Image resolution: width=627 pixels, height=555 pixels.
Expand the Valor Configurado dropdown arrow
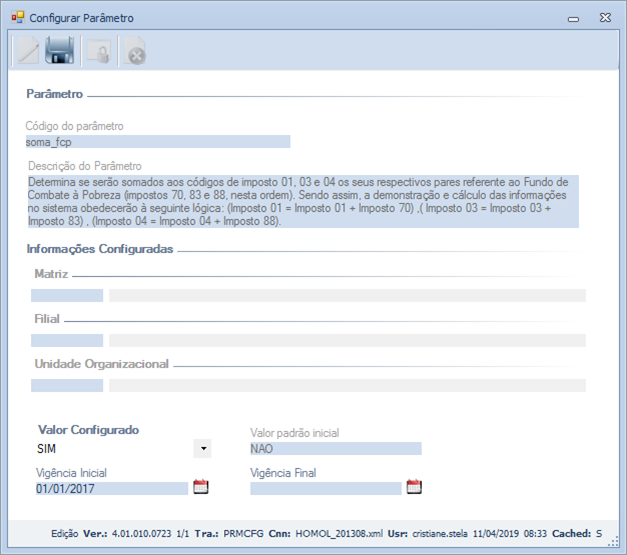pyautogui.click(x=203, y=449)
